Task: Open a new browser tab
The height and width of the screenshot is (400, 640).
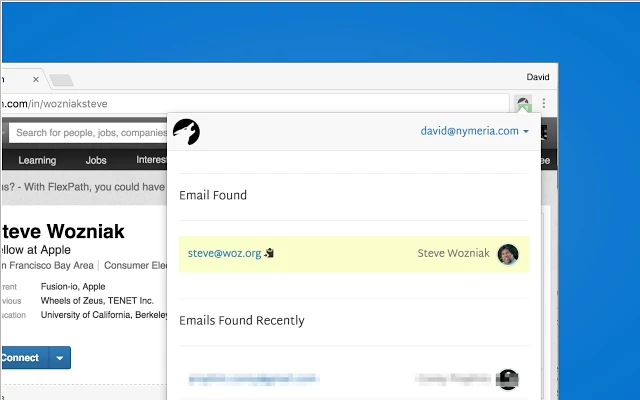Action: [x=61, y=80]
